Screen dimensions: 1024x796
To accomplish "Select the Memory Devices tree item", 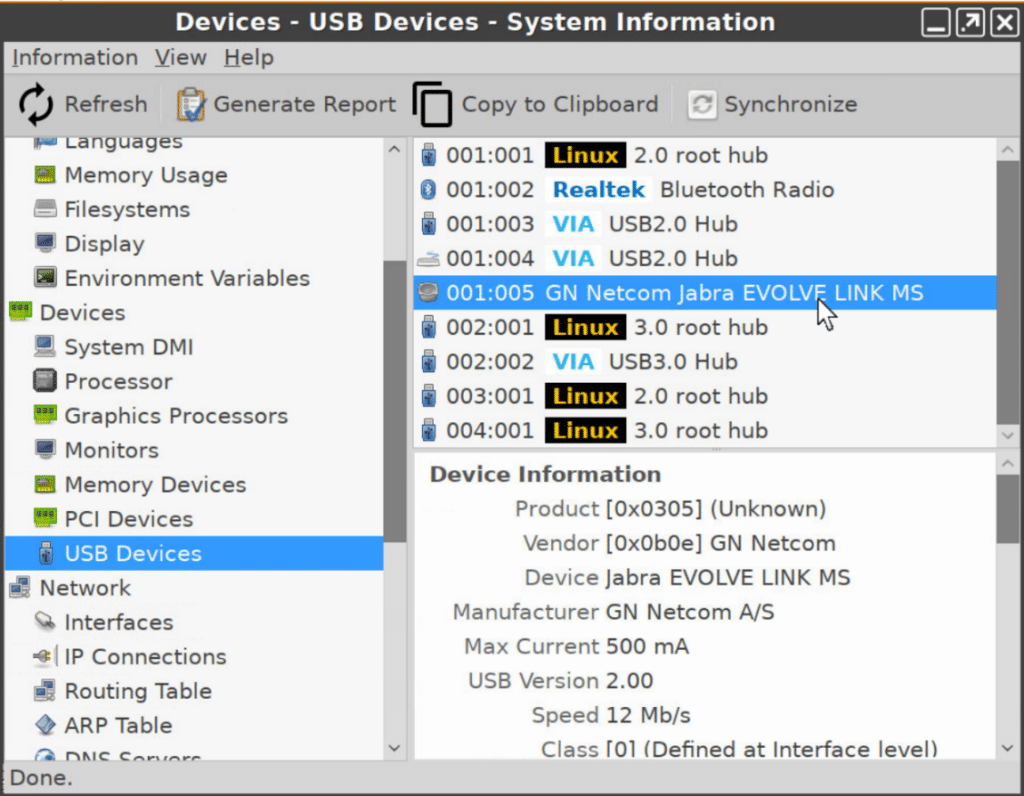I will point(155,484).
